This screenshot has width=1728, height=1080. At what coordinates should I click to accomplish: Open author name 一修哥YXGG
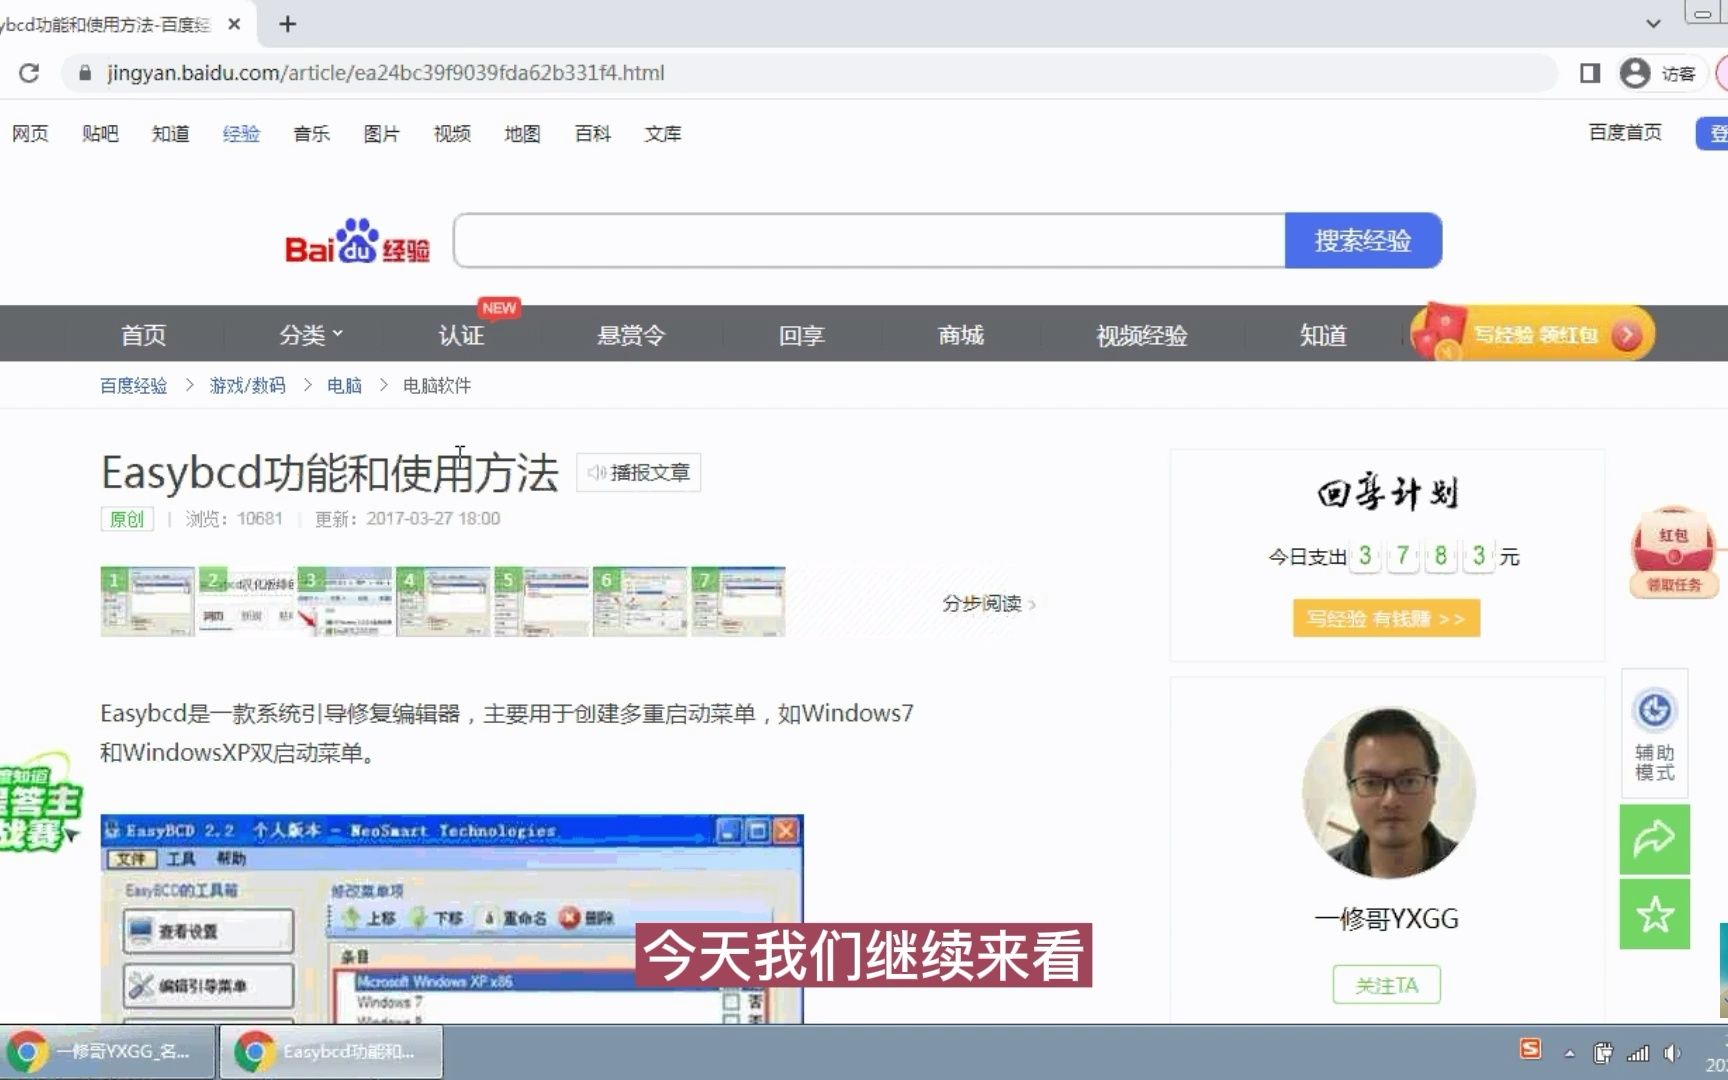pos(1386,918)
